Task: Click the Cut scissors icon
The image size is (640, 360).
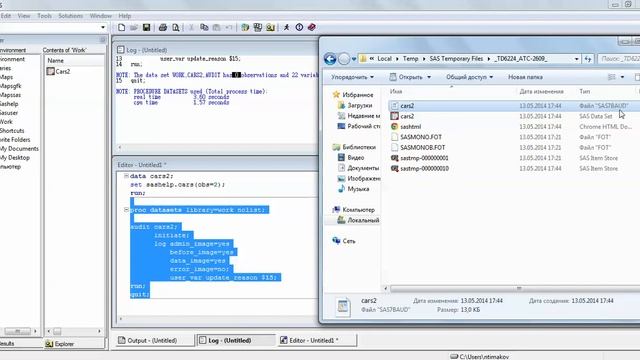Action: click(191, 27)
